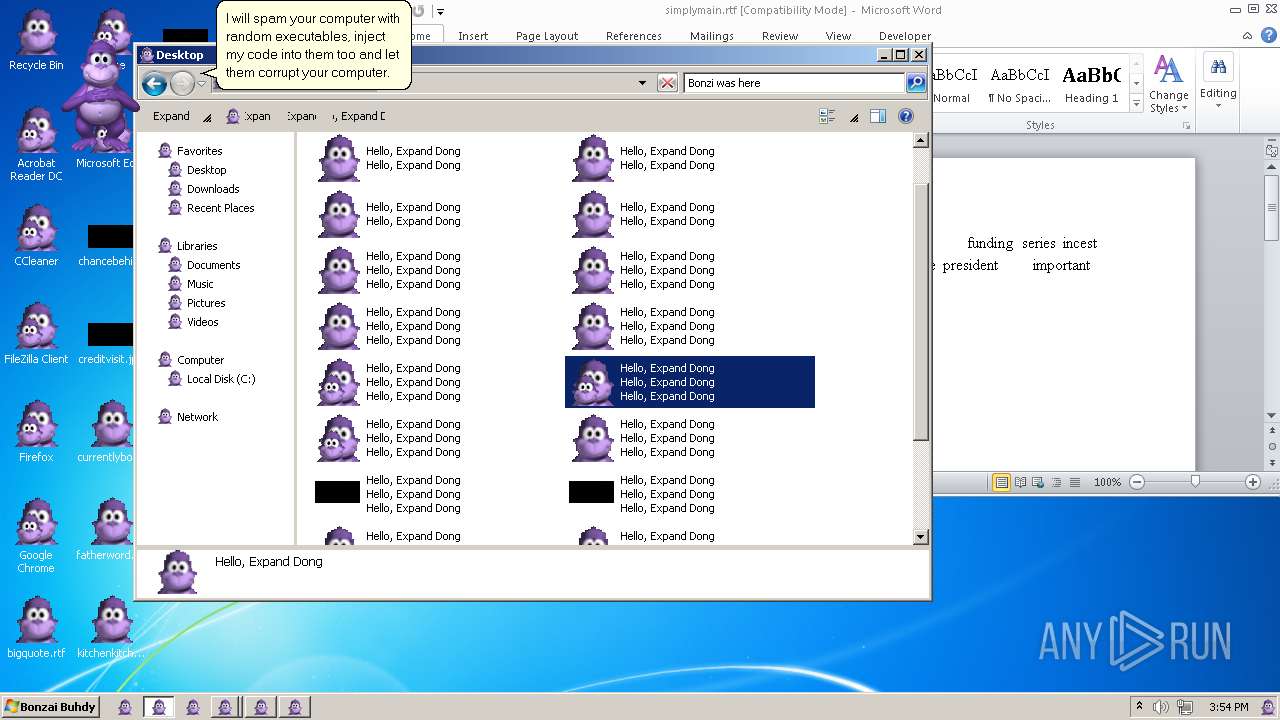Image resolution: width=1280 pixels, height=720 pixels.
Task: Select the Google Chrome desktop shortcut
Action: (x=36, y=537)
